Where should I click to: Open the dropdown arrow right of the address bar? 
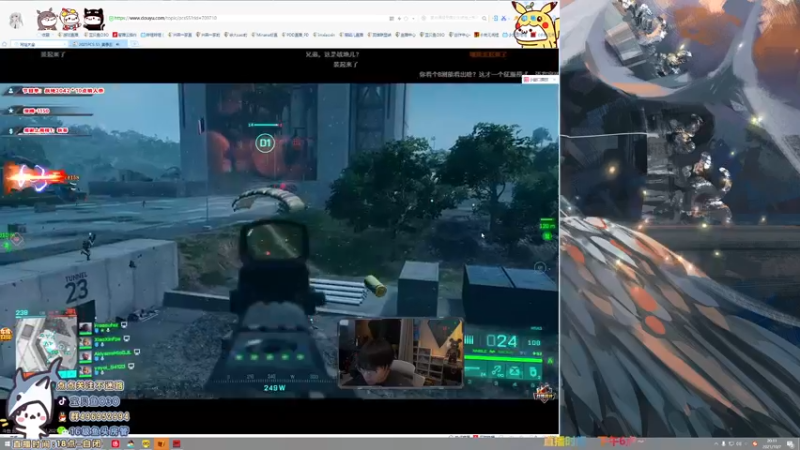413,18
